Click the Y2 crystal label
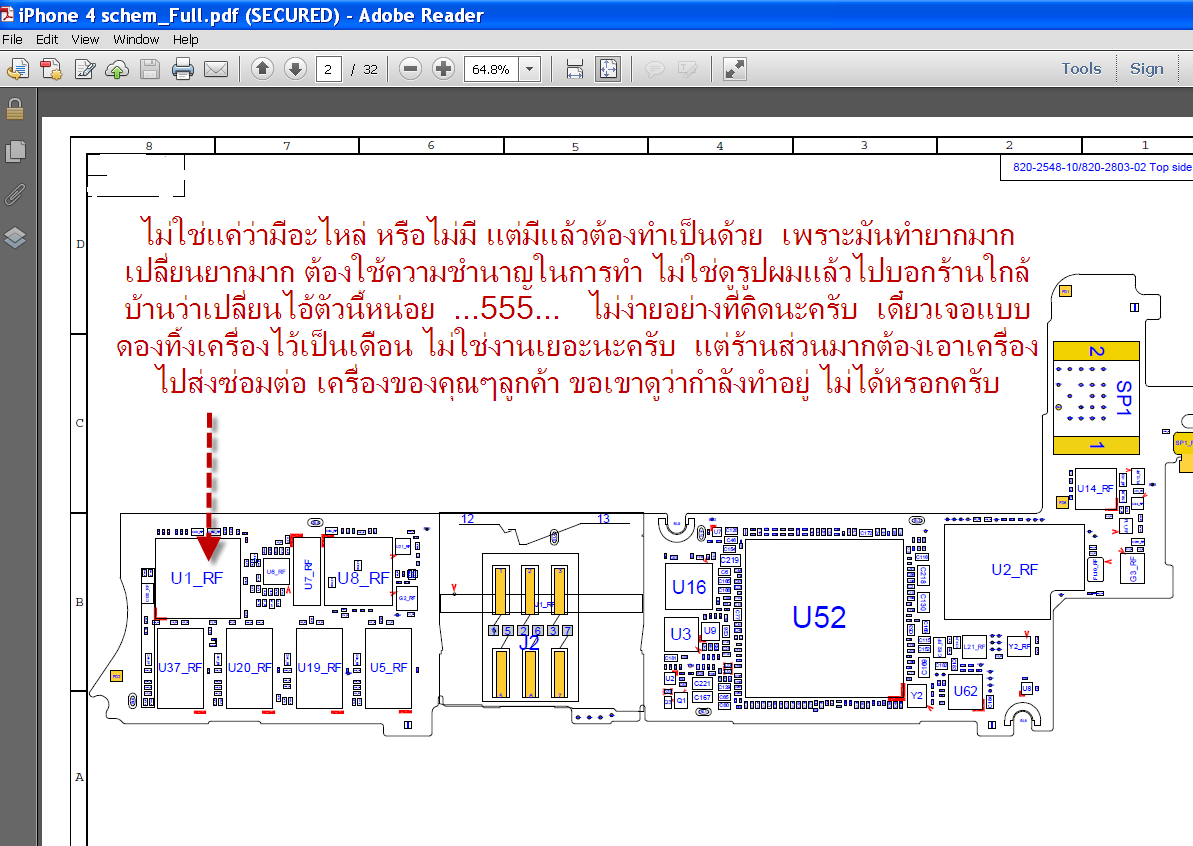Screen dimensions: 1193x846 pyautogui.click(x=917, y=695)
